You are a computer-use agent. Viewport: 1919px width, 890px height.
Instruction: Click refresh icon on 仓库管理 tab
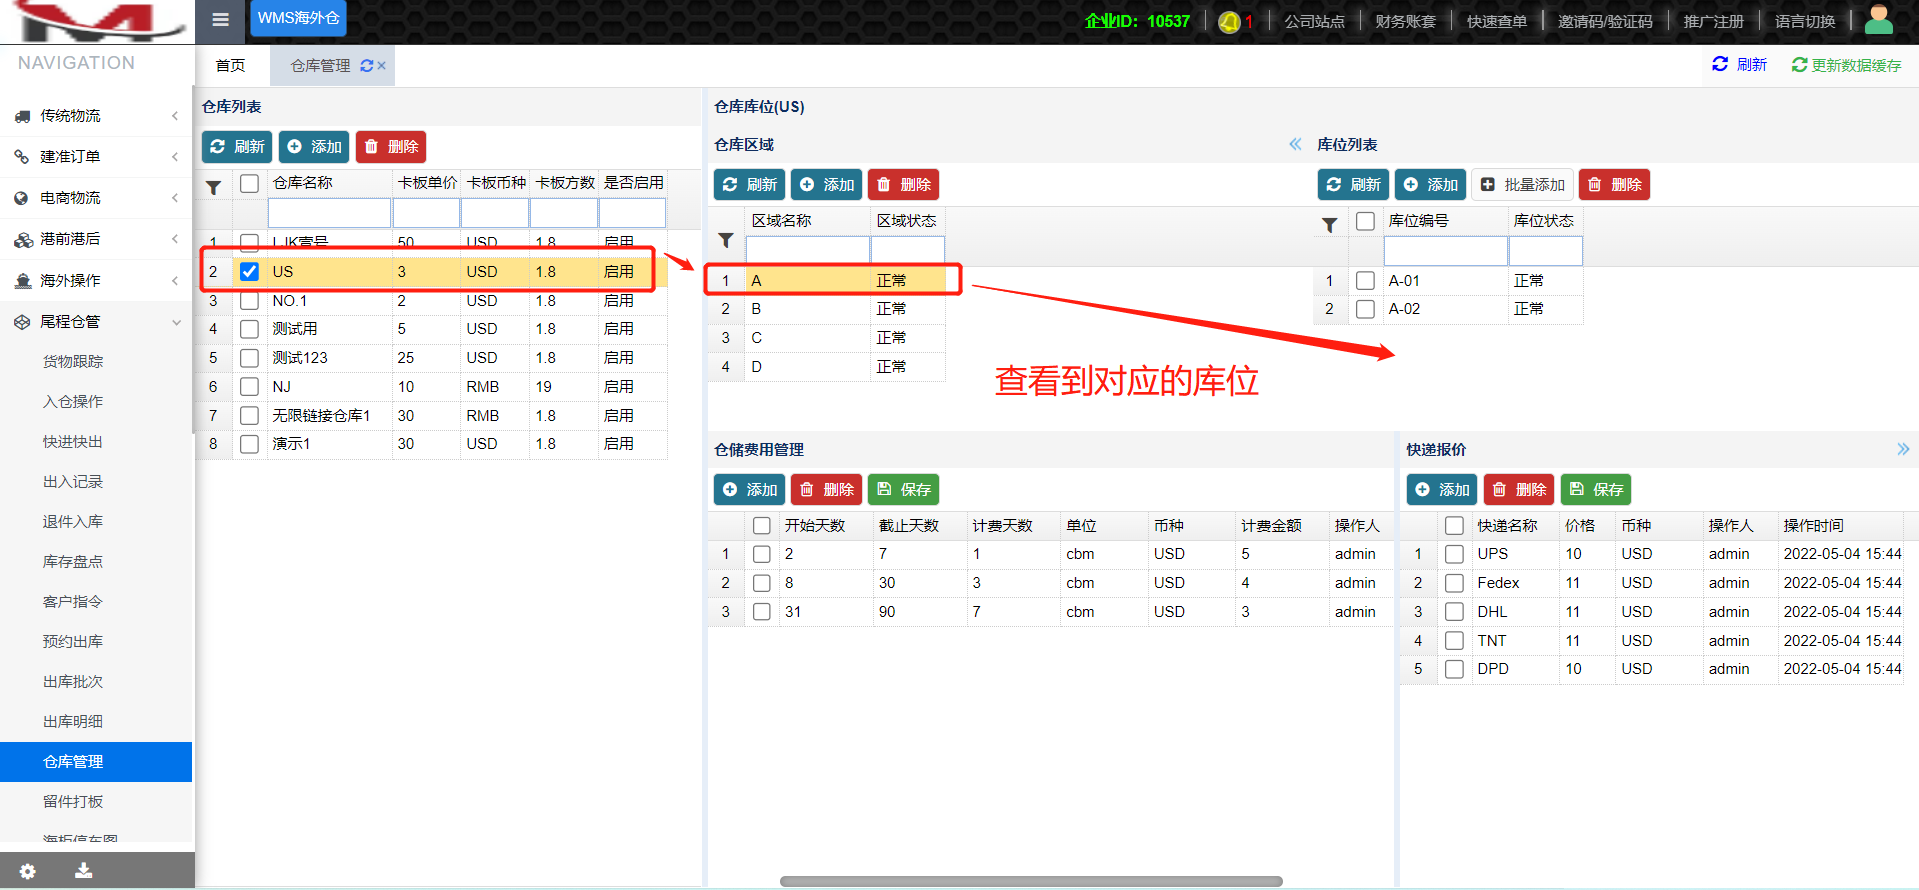[x=367, y=66]
